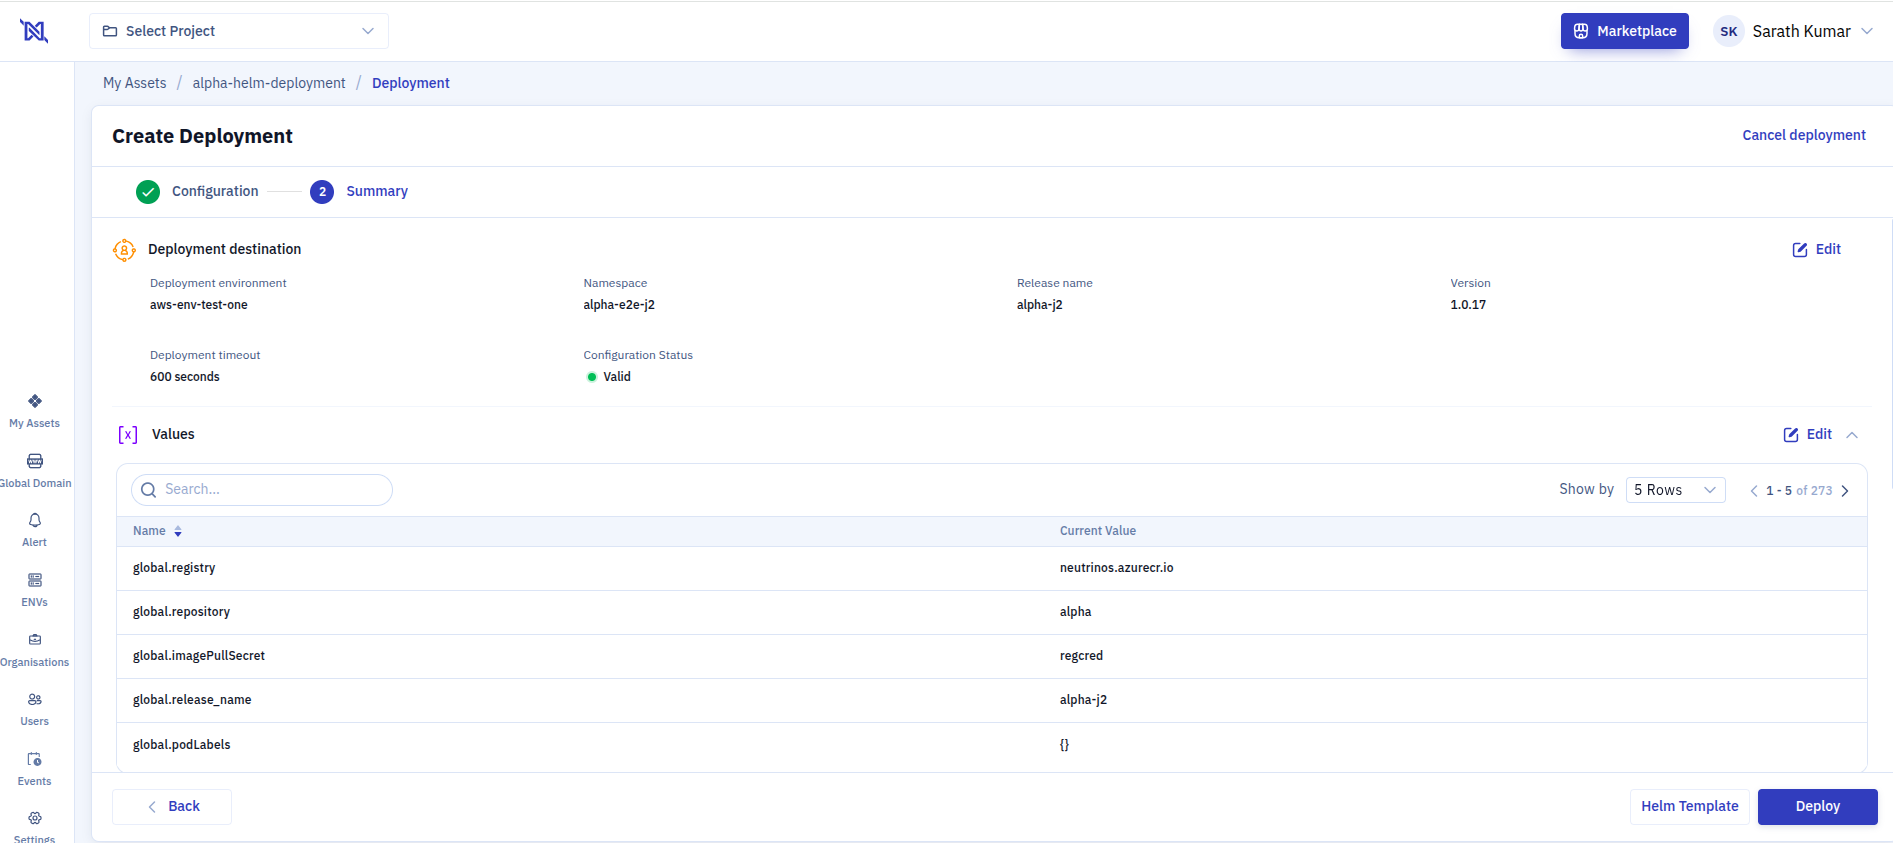Go to previous page of values
This screenshot has width=1893, height=843.
(x=1754, y=491)
